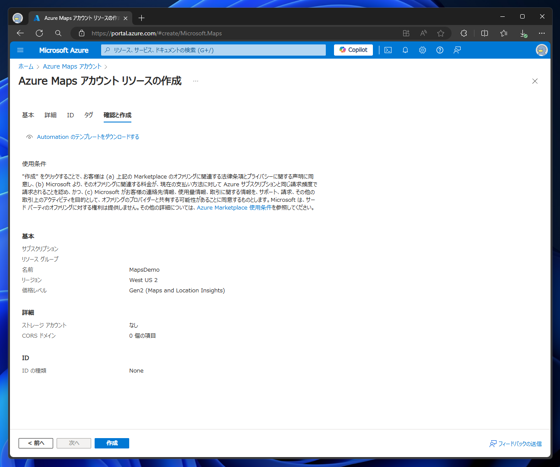560x467 pixels.
Task: Open the ellipsis next to the page title
Action: 195,81
